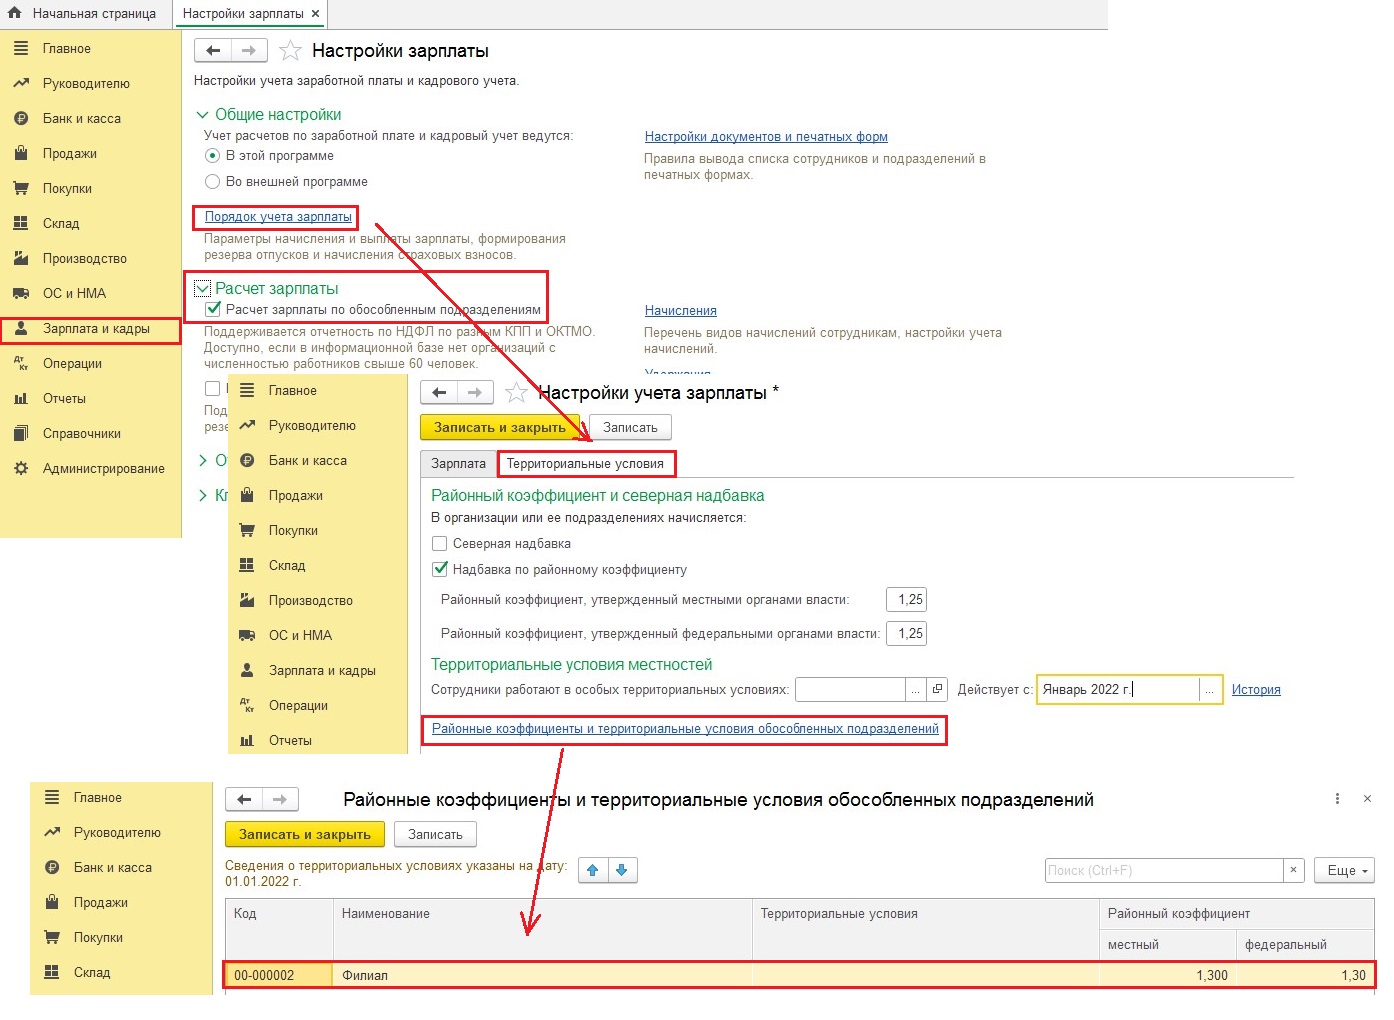Collapse the Расчет зарплаты section
Viewport: 1394px width, 1020px height.
(x=202, y=288)
